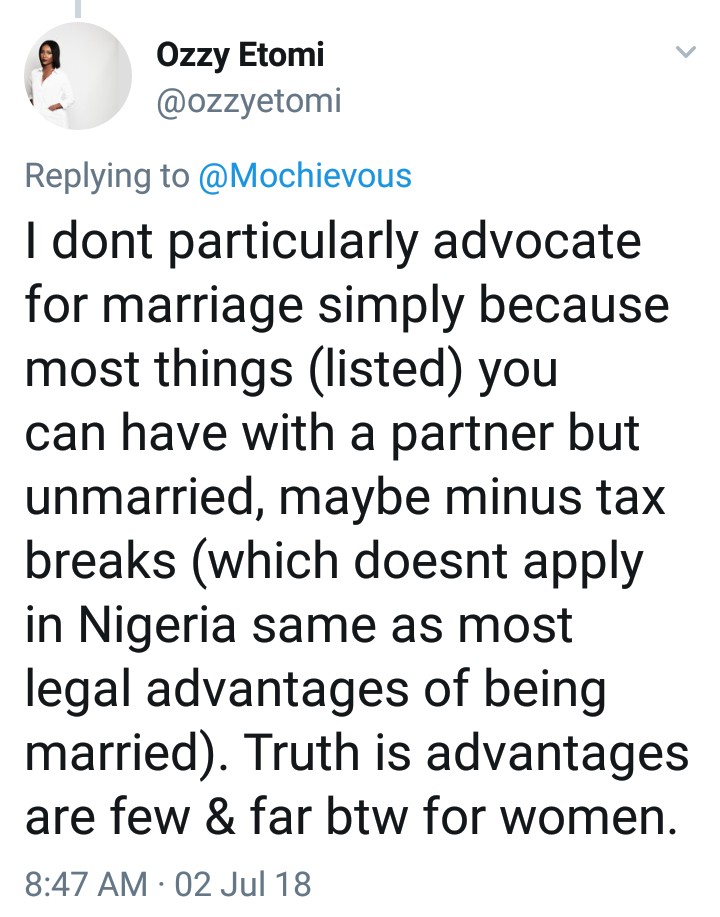The image size is (720, 917).
Task: Click the thread connector line above the avatar
Action: pos(77,8)
